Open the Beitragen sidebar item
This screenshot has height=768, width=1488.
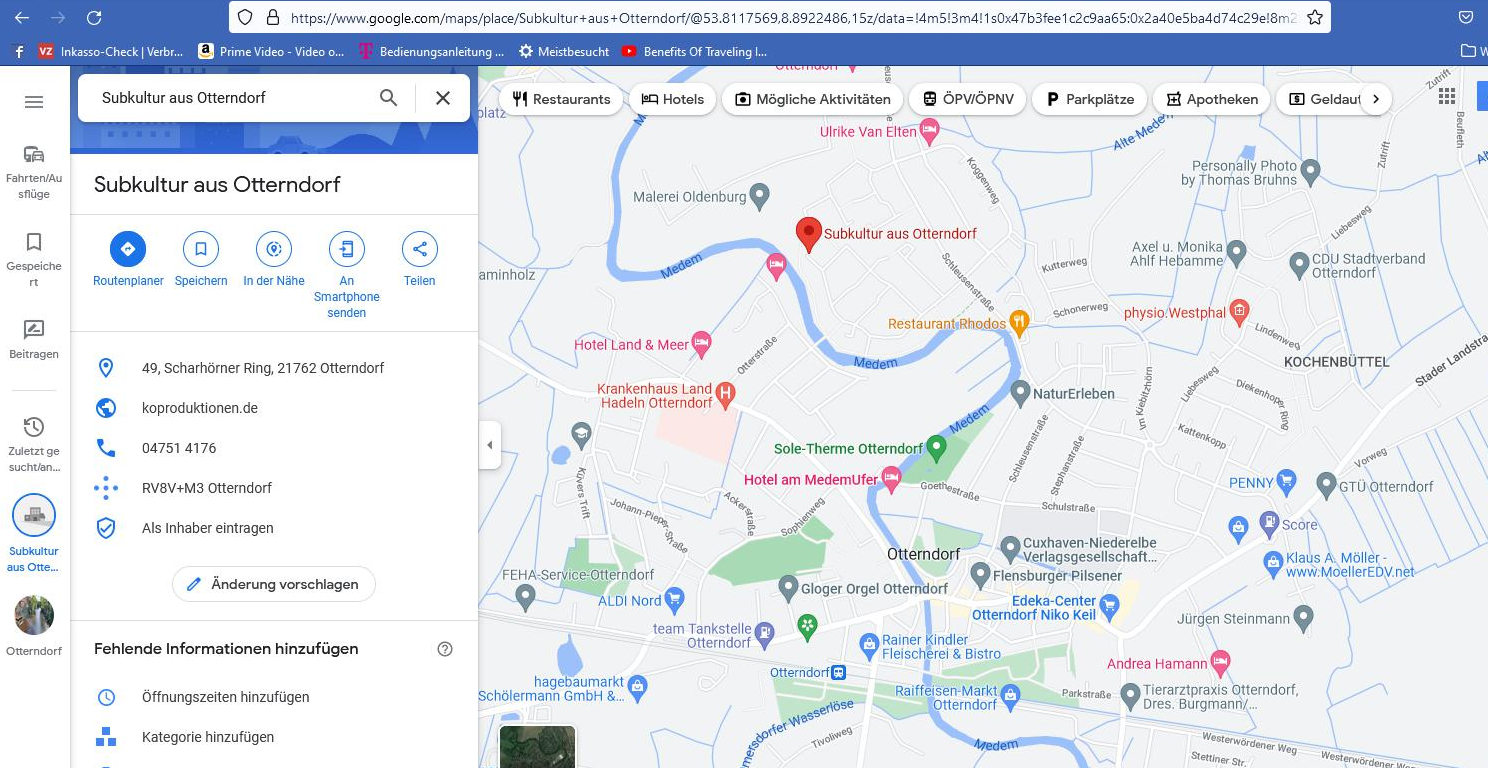coord(34,339)
